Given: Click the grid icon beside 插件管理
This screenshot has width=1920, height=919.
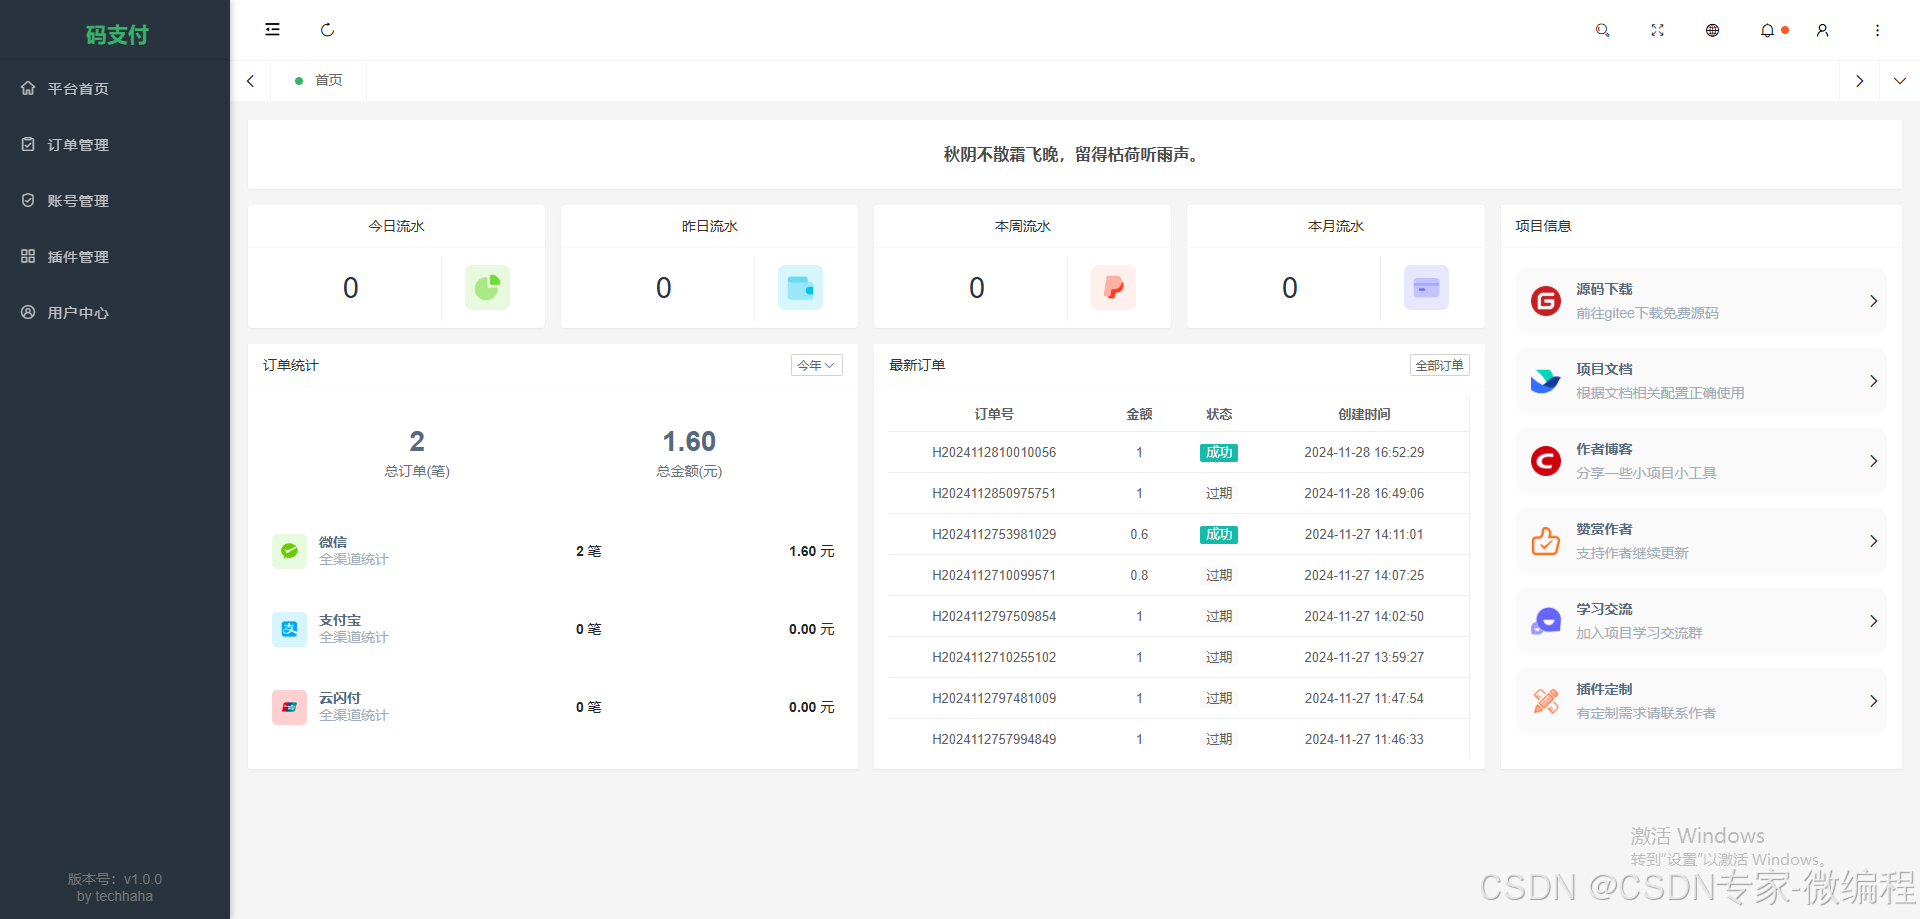Looking at the screenshot, I should tap(28, 256).
